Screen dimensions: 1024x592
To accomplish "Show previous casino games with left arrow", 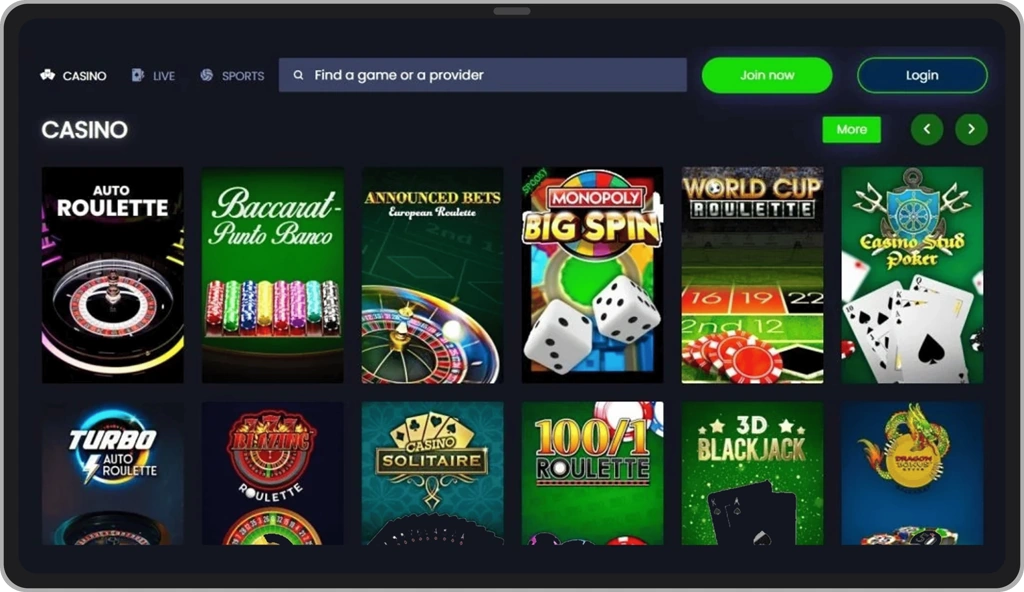I will click(927, 129).
